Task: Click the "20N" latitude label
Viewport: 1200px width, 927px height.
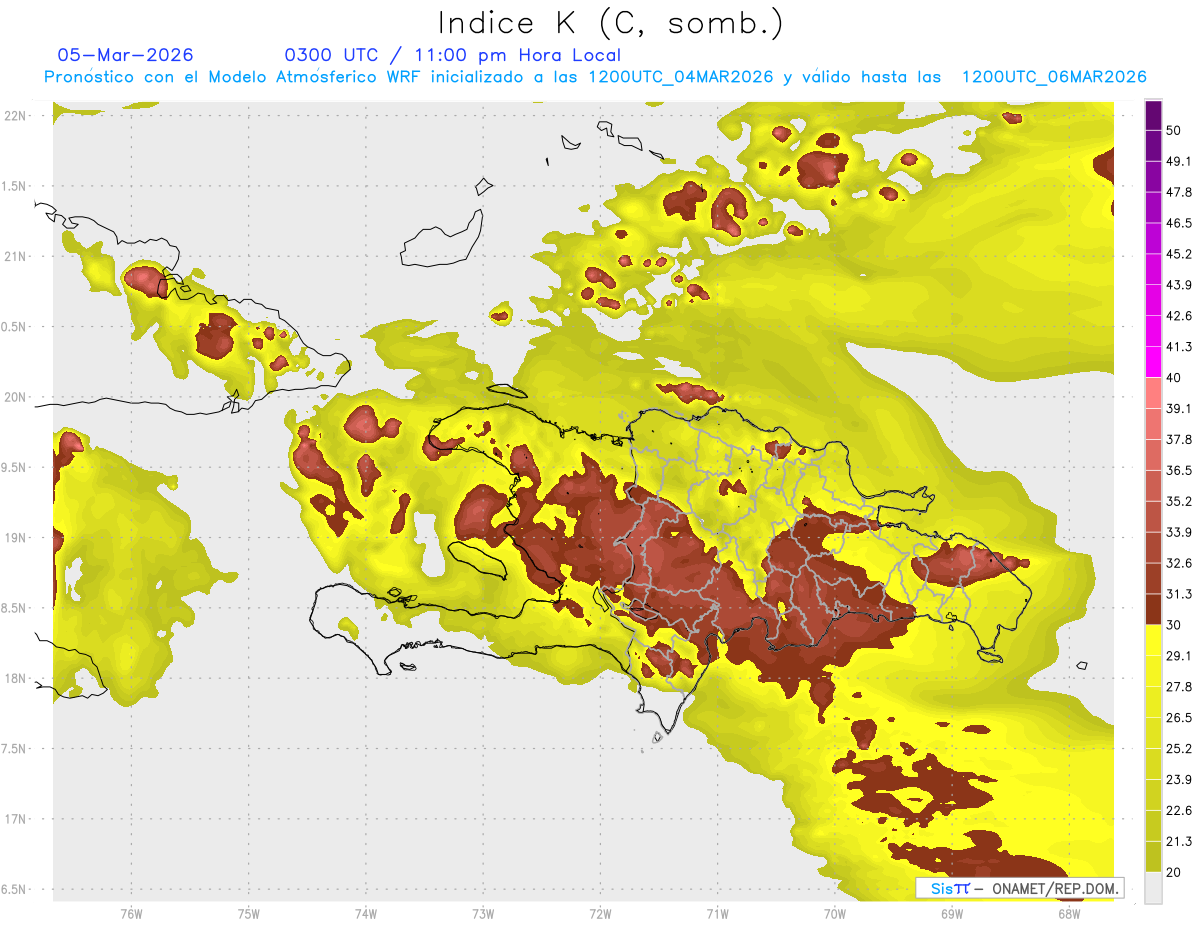Action: coord(16,397)
